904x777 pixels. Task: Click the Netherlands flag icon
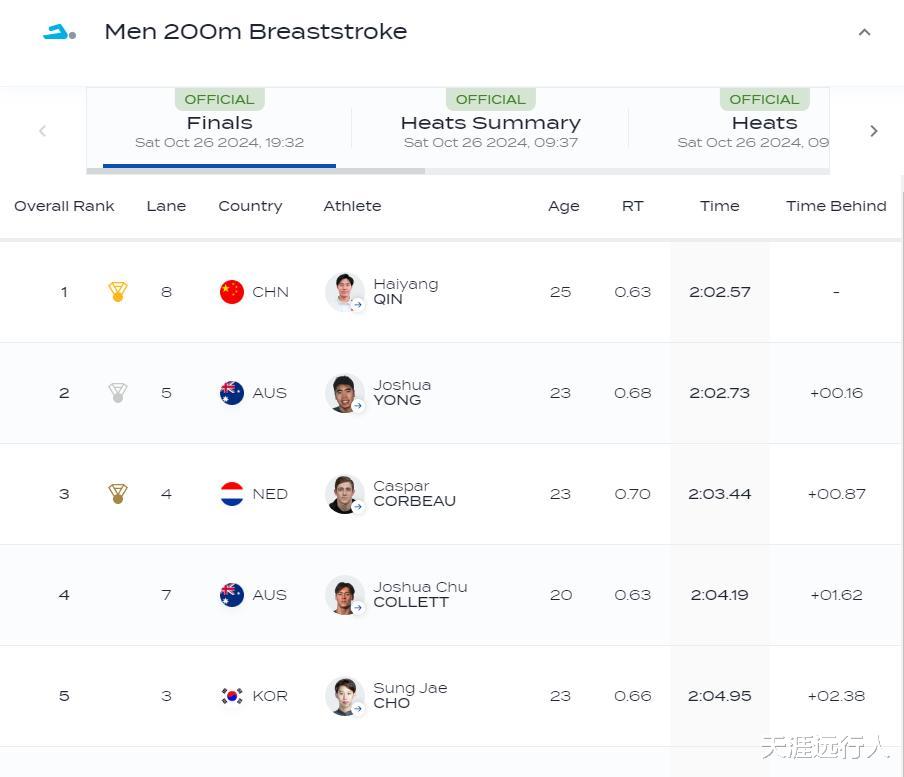[x=232, y=494]
